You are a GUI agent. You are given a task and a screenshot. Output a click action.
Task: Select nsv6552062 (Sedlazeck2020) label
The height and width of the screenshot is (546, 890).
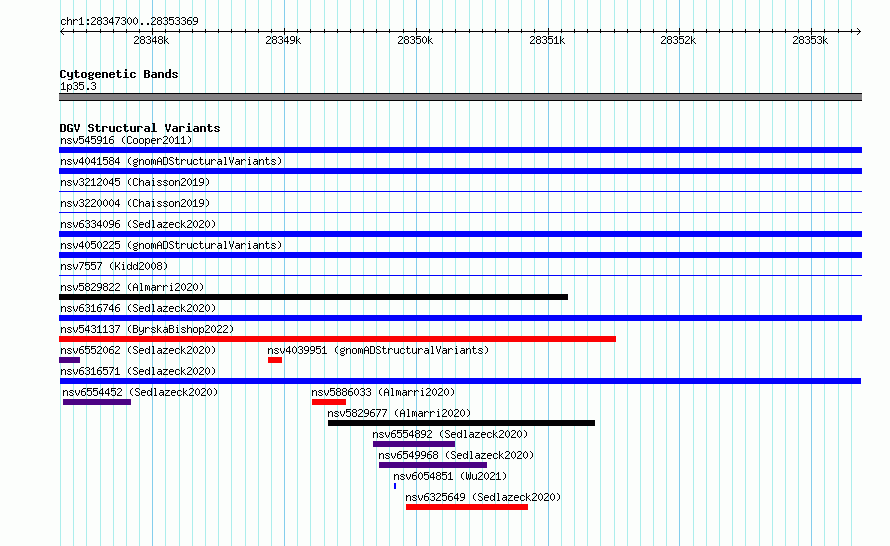[138, 350]
